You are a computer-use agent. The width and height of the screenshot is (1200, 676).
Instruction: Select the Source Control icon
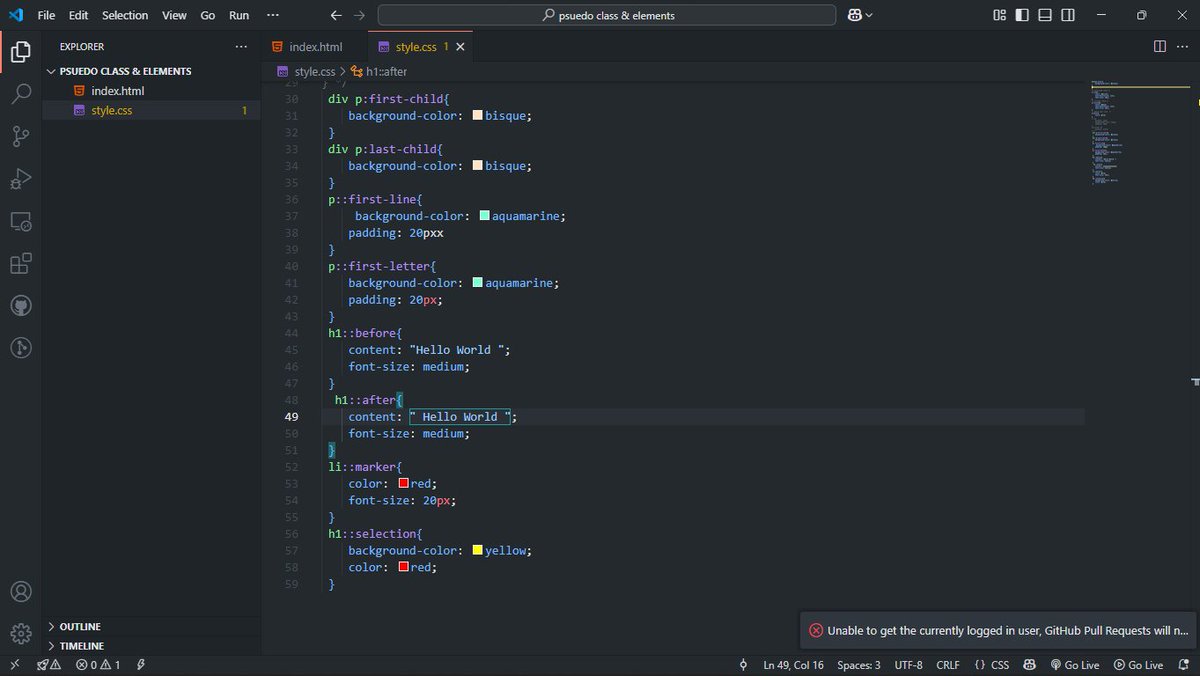20,136
